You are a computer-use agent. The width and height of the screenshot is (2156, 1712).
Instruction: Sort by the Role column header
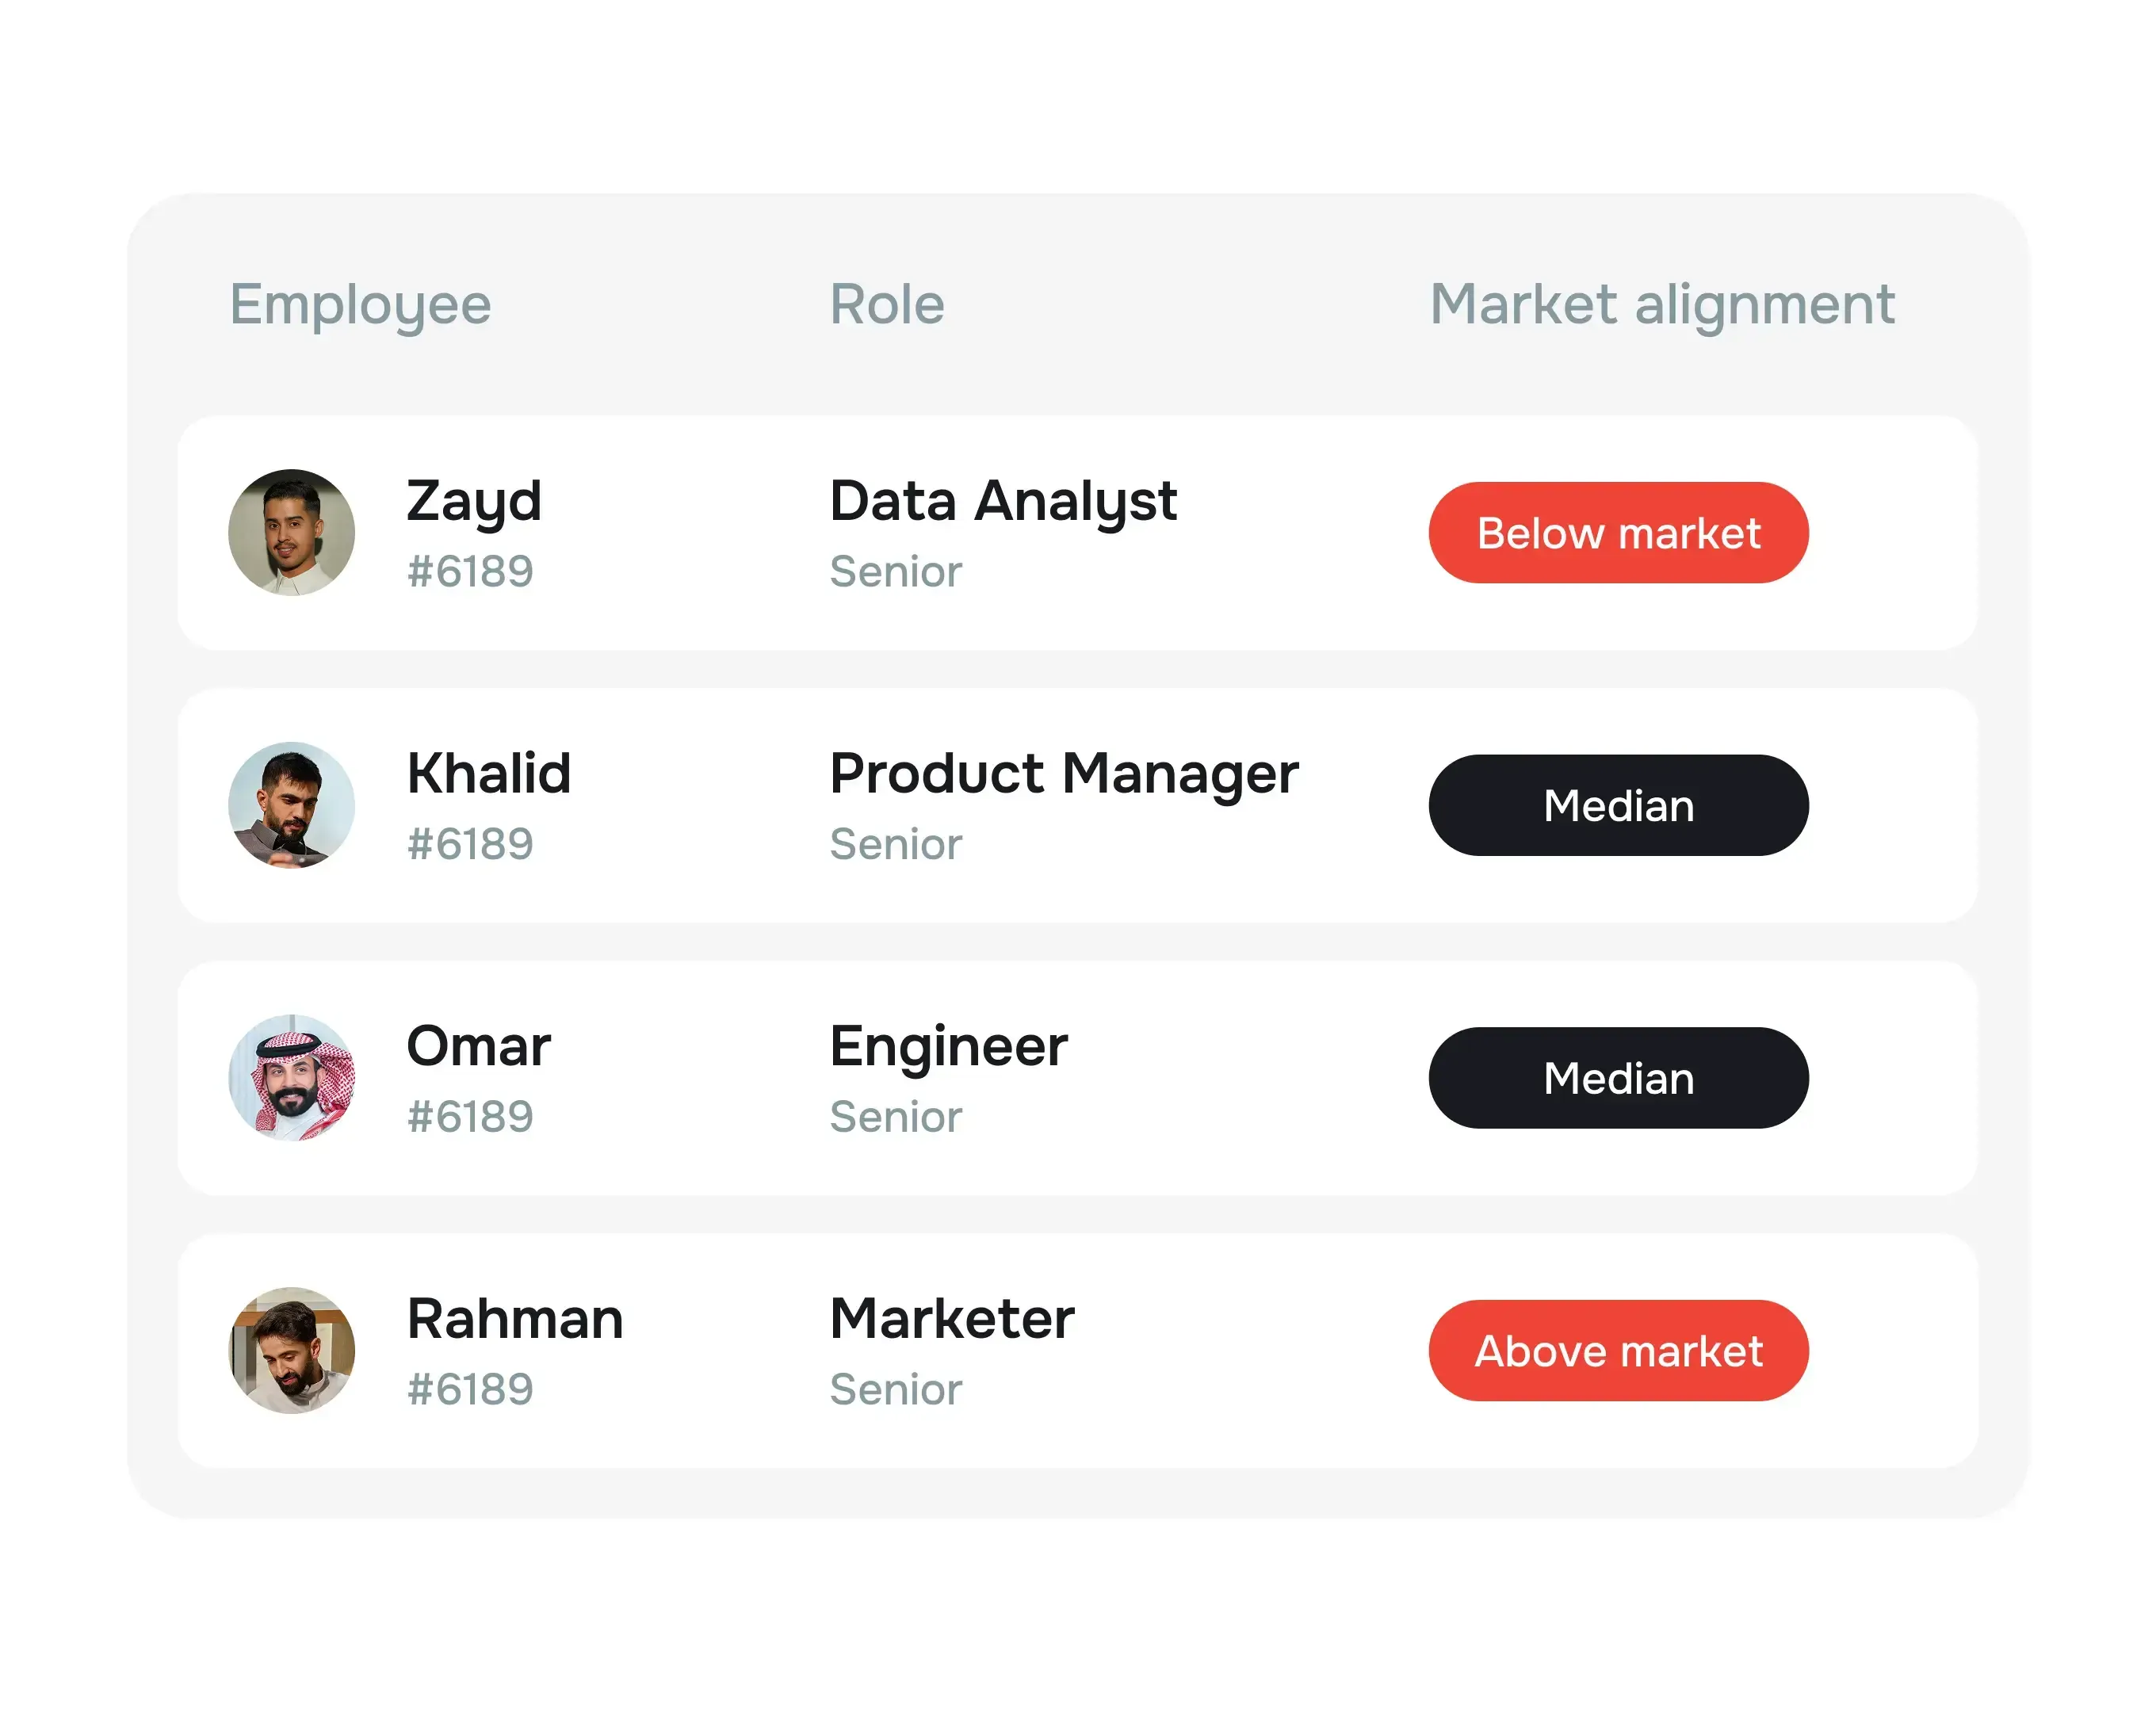pos(886,304)
